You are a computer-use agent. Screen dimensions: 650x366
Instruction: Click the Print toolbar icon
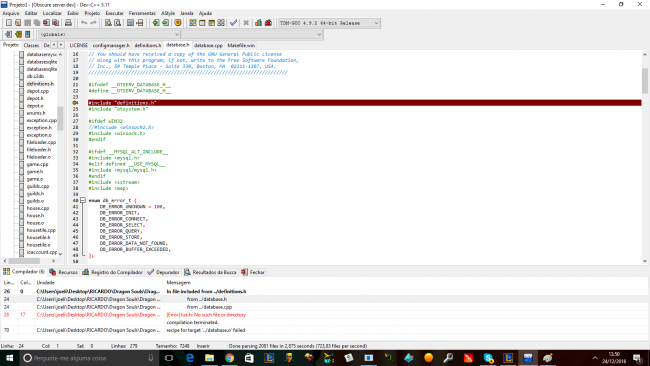(68, 23)
